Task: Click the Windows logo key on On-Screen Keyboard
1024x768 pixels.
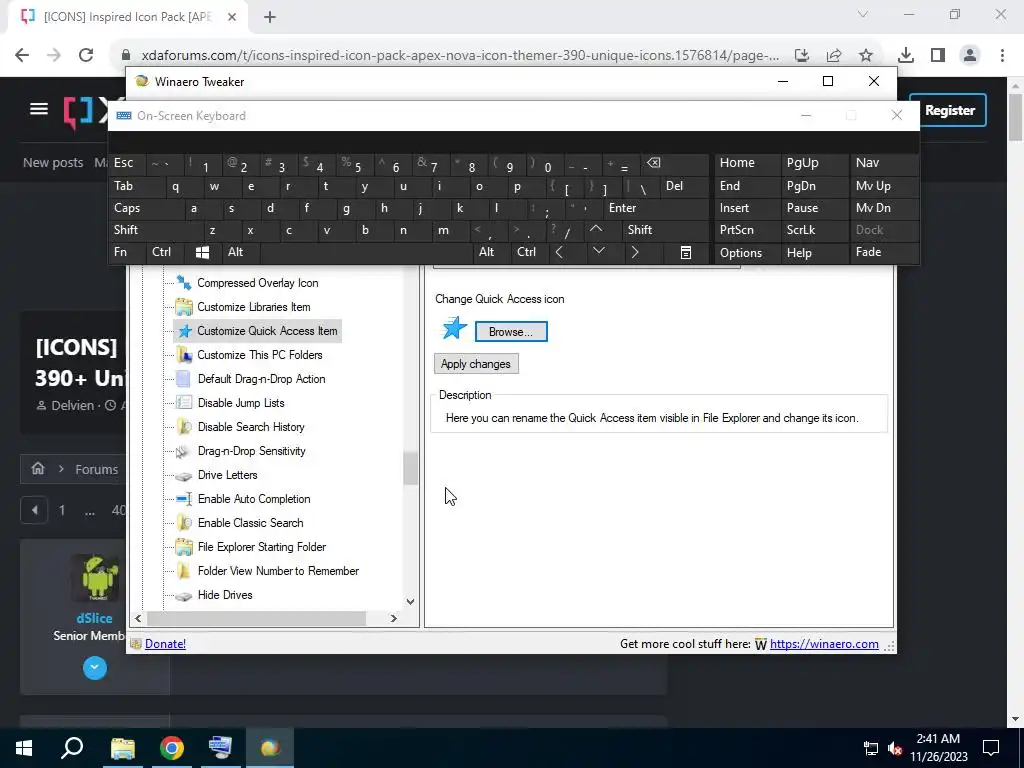Action: pyautogui.click(x=202, y=253)
